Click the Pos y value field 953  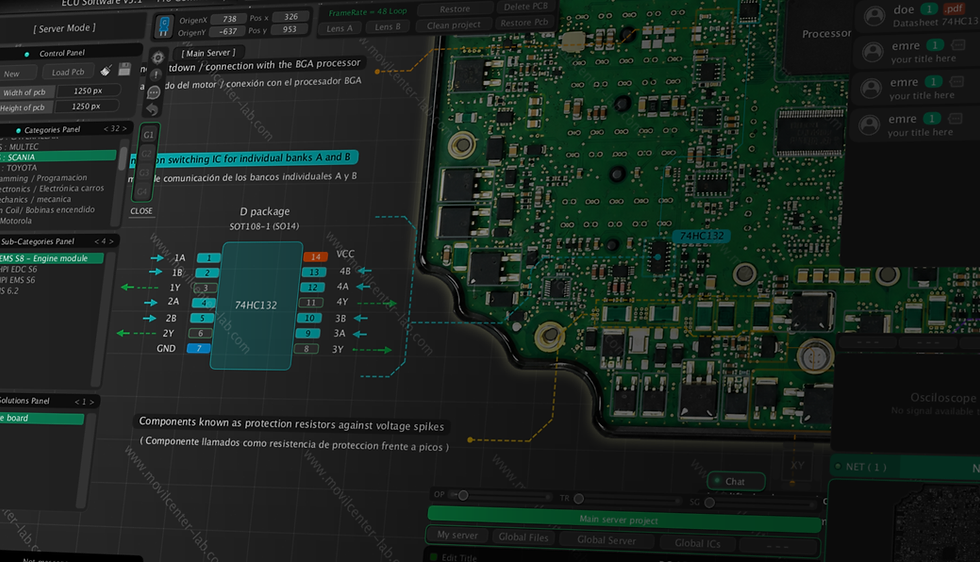(289, 29)
